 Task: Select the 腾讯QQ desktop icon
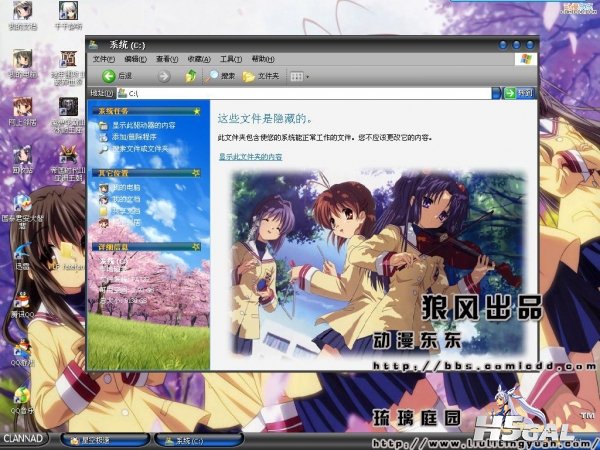point(22,298)
